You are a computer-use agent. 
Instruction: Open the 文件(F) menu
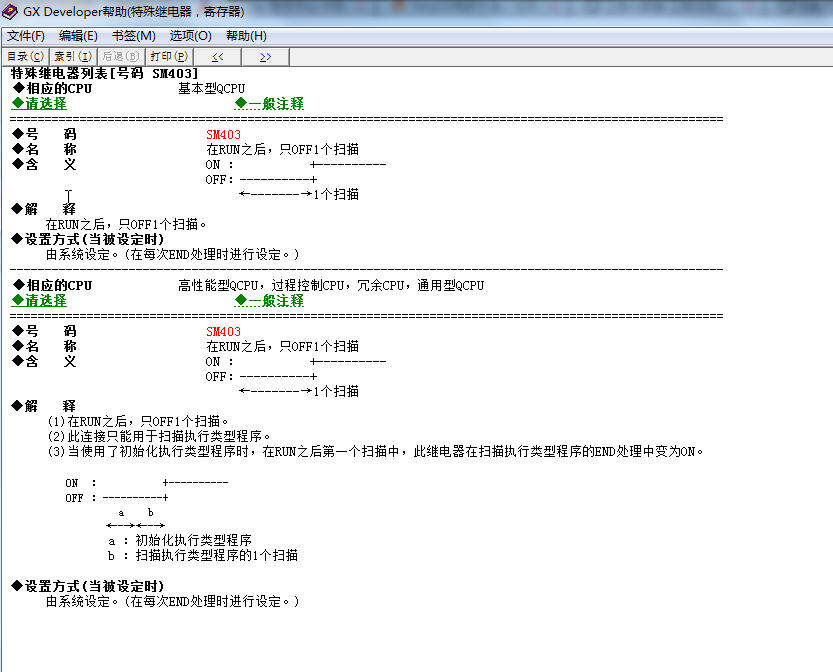coord(26,36)
